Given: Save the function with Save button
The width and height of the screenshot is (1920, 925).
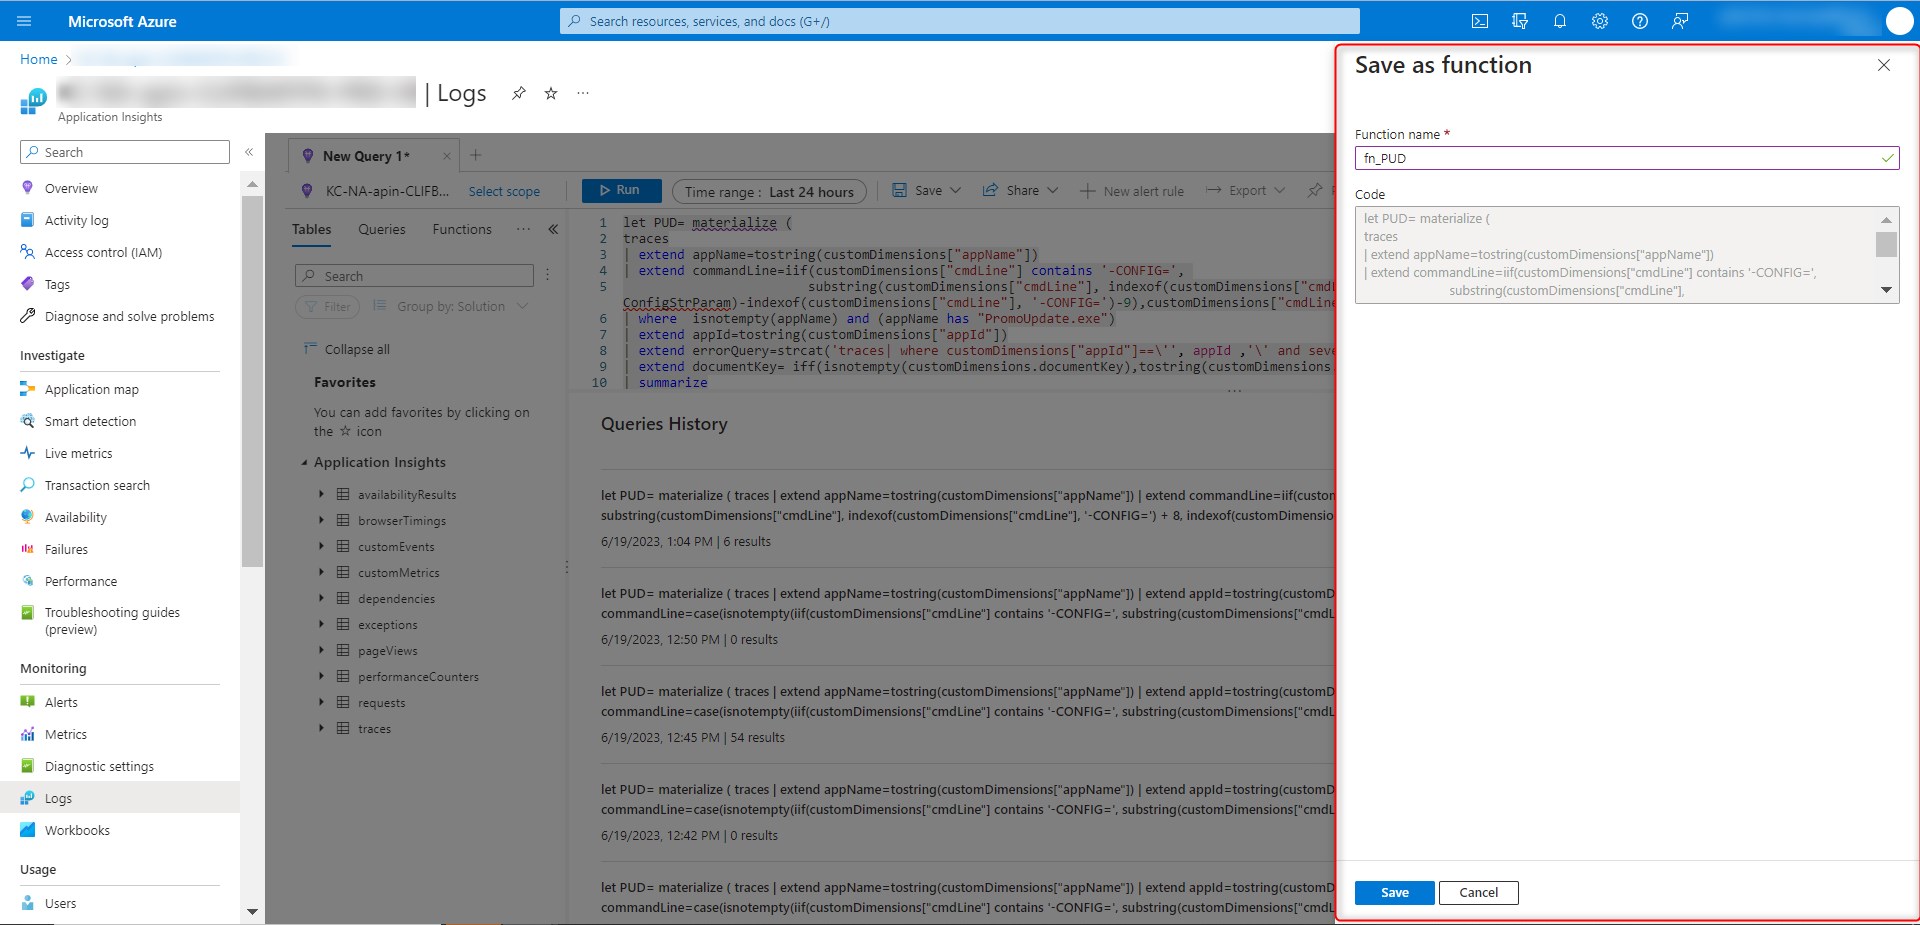Looking at the screenshot, I should [1395, 893].
